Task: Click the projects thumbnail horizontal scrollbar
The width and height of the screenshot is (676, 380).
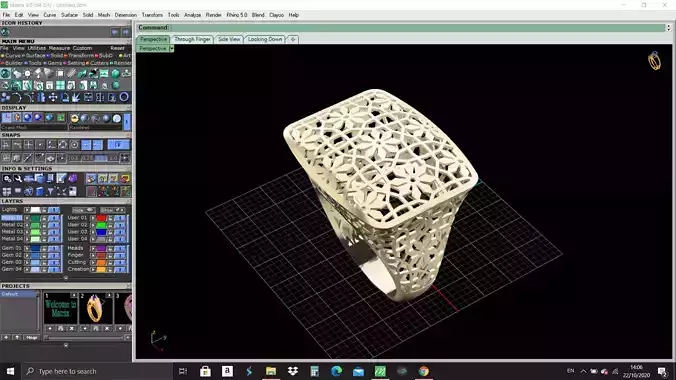Action: (84, 338)
